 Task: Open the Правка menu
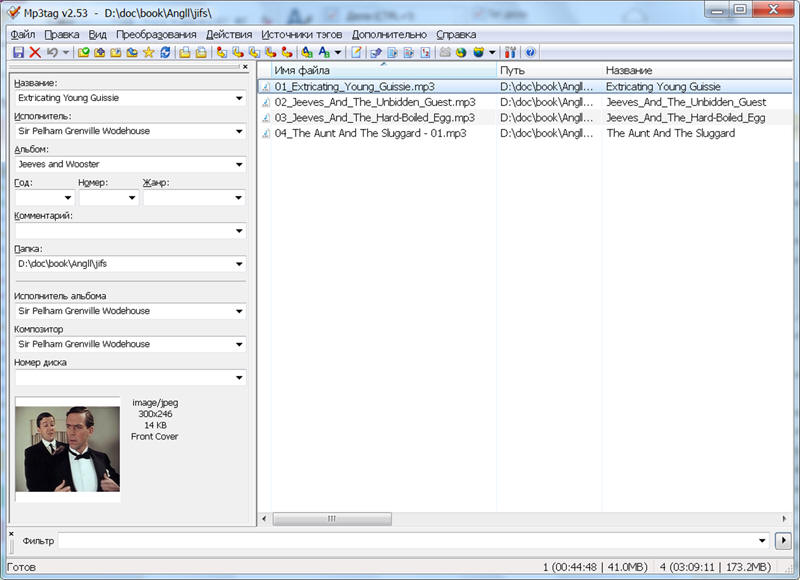pos(62,34)
